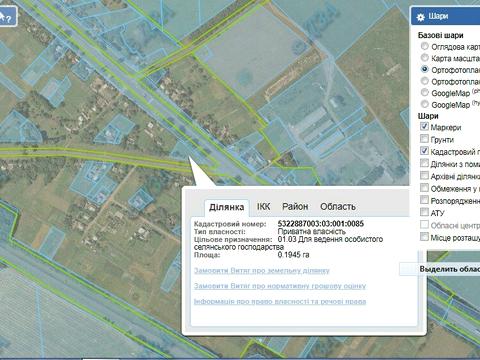Choose the second GoogleMap base layer
The width and height of the screenshot is (480, 360).
coord(424,104)
